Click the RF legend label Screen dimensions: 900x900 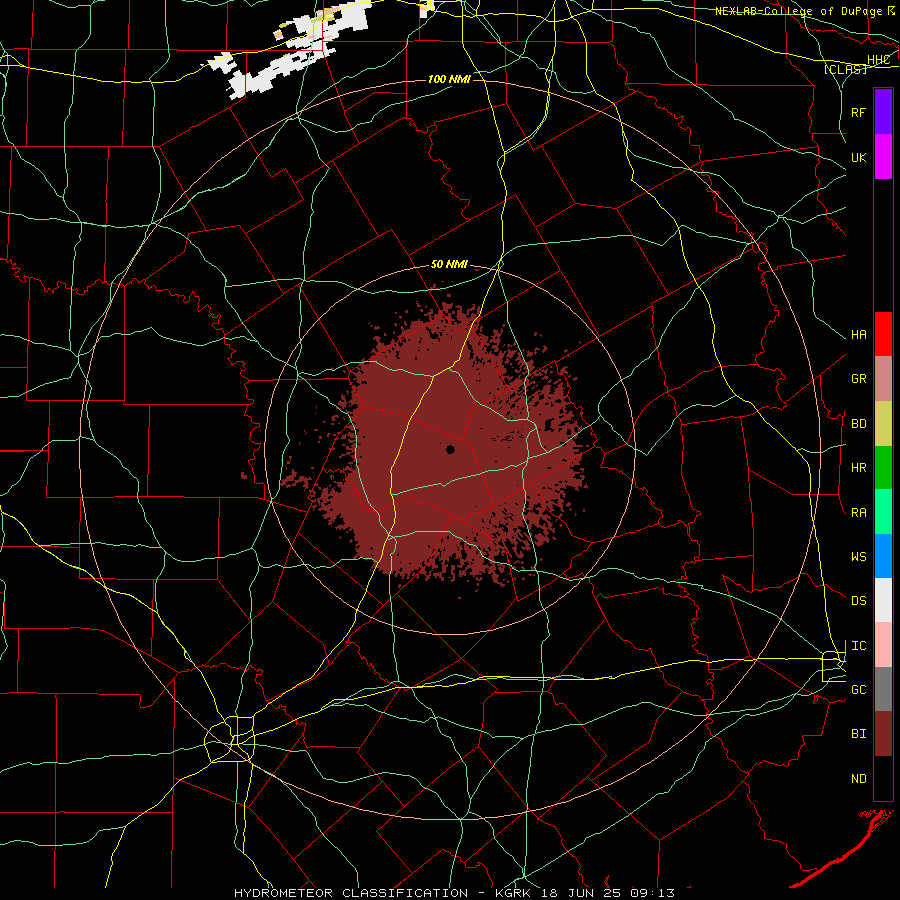[x=858, y=112]
